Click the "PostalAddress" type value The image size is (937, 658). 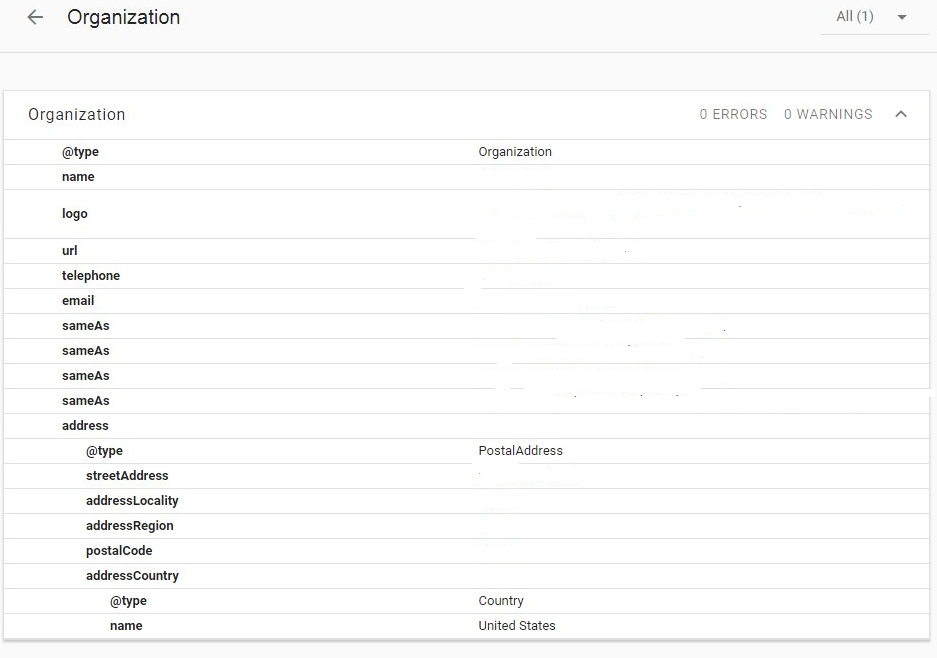(520, 451)
